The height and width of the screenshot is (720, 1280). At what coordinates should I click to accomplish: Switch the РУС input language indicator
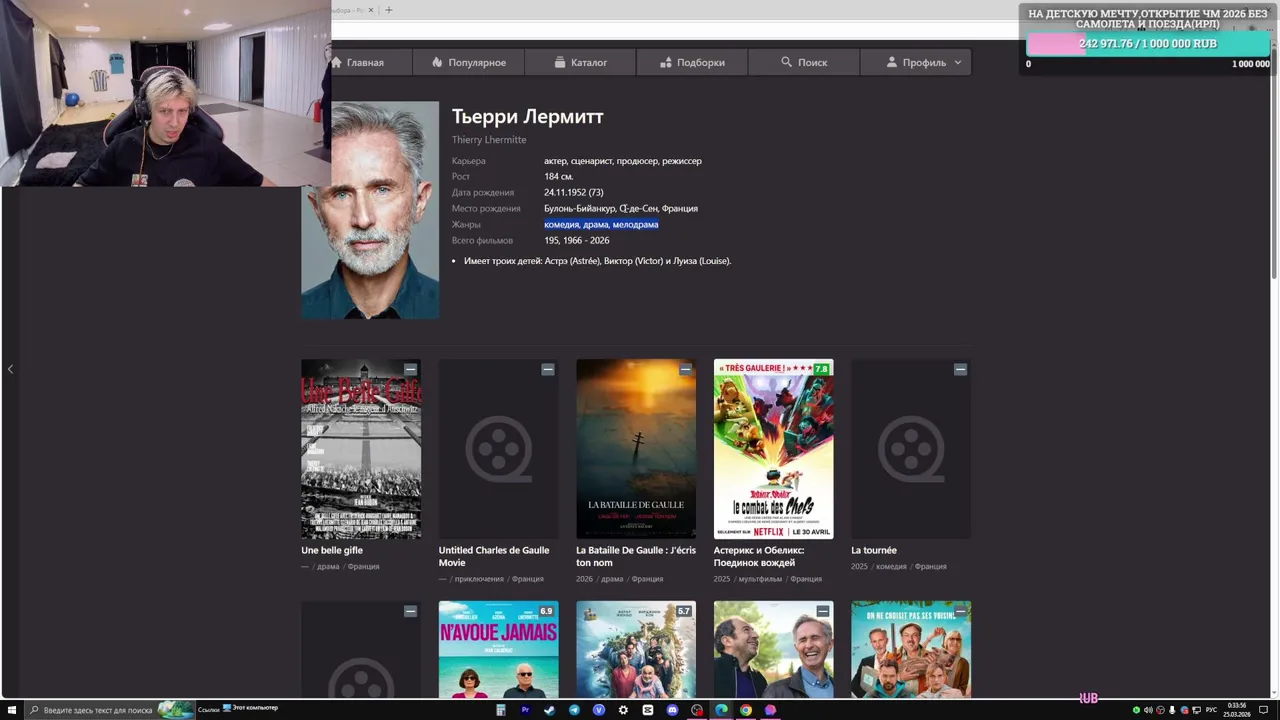pos(1211,710)
